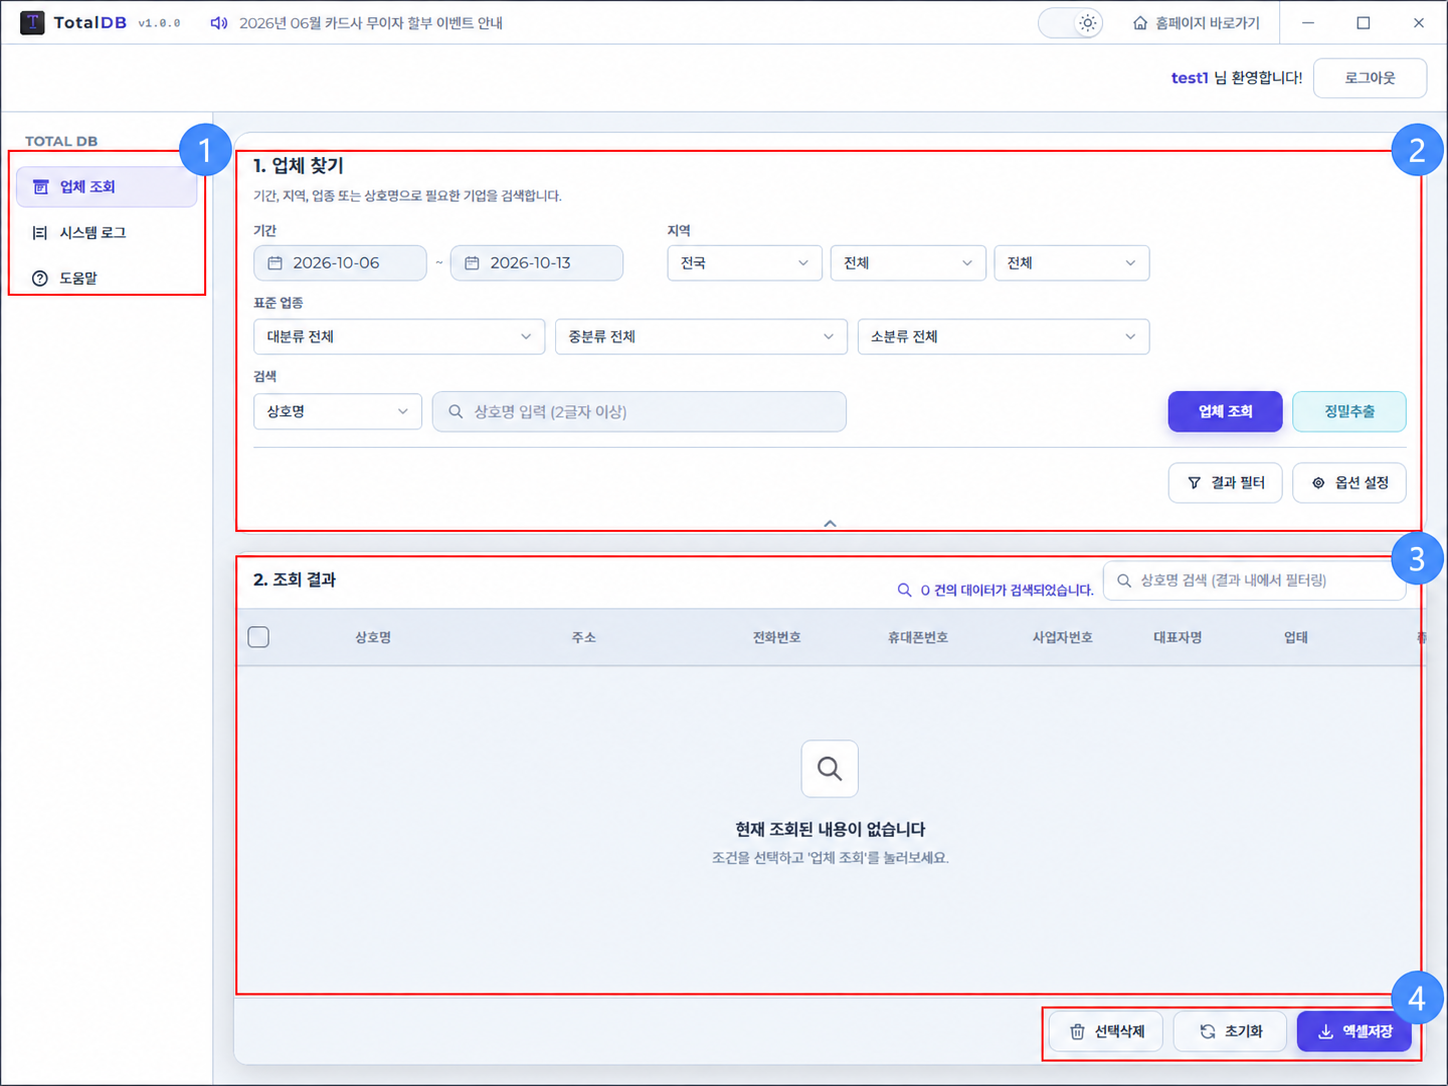Toggle the select-all checkbox in table header
This screenshot has width=1448, height=1086.
[x=258, y=637]
